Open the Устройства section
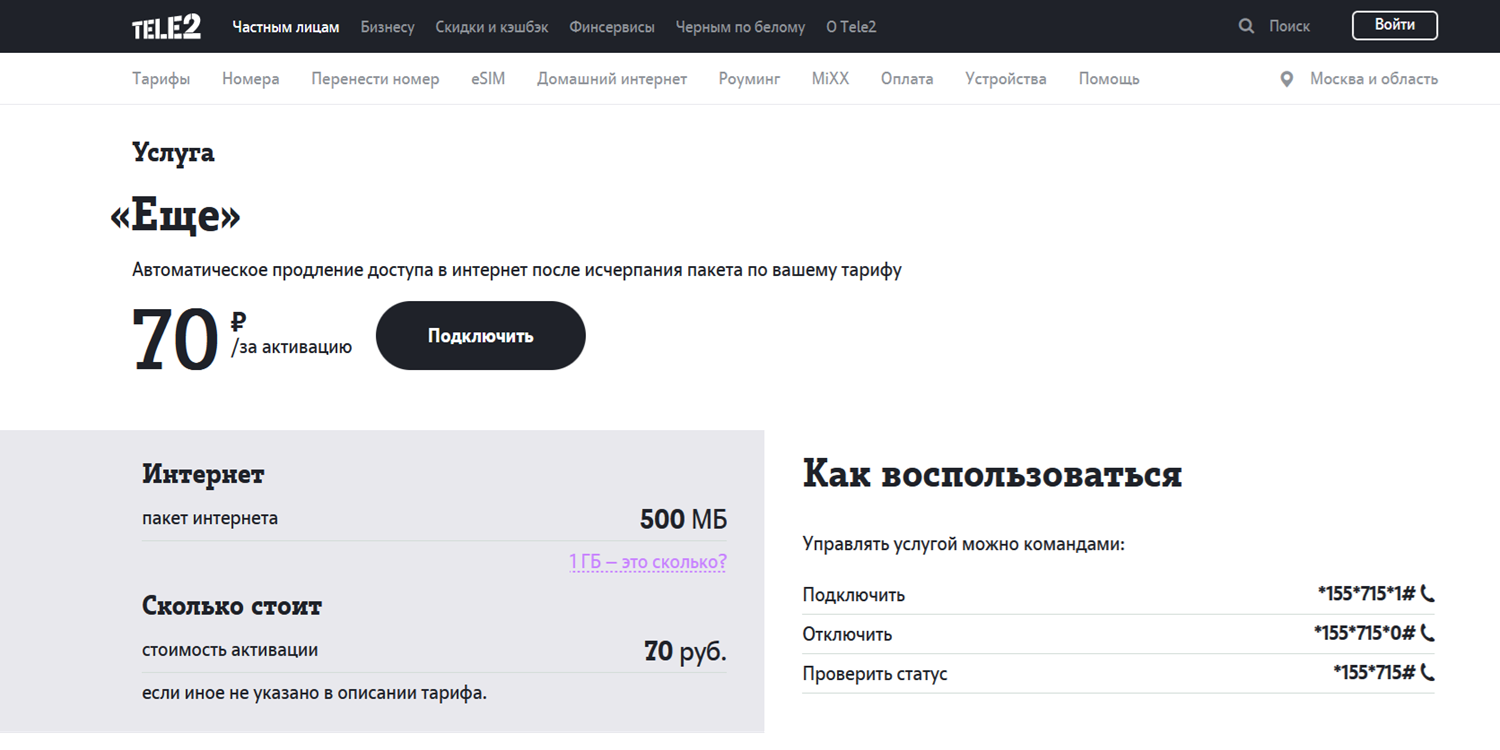1500x750 pixels. click(1006, 79)
